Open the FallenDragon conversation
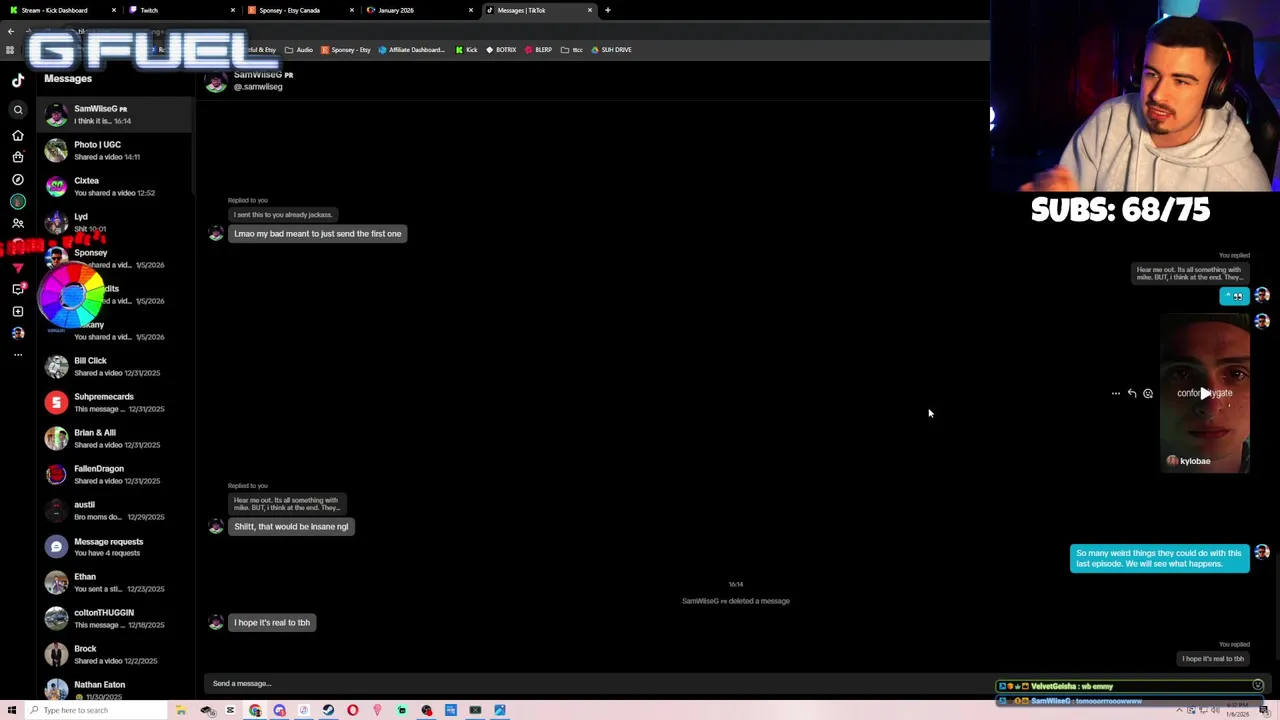Viewport: 1280px width, 720px height. pos(115,475)
